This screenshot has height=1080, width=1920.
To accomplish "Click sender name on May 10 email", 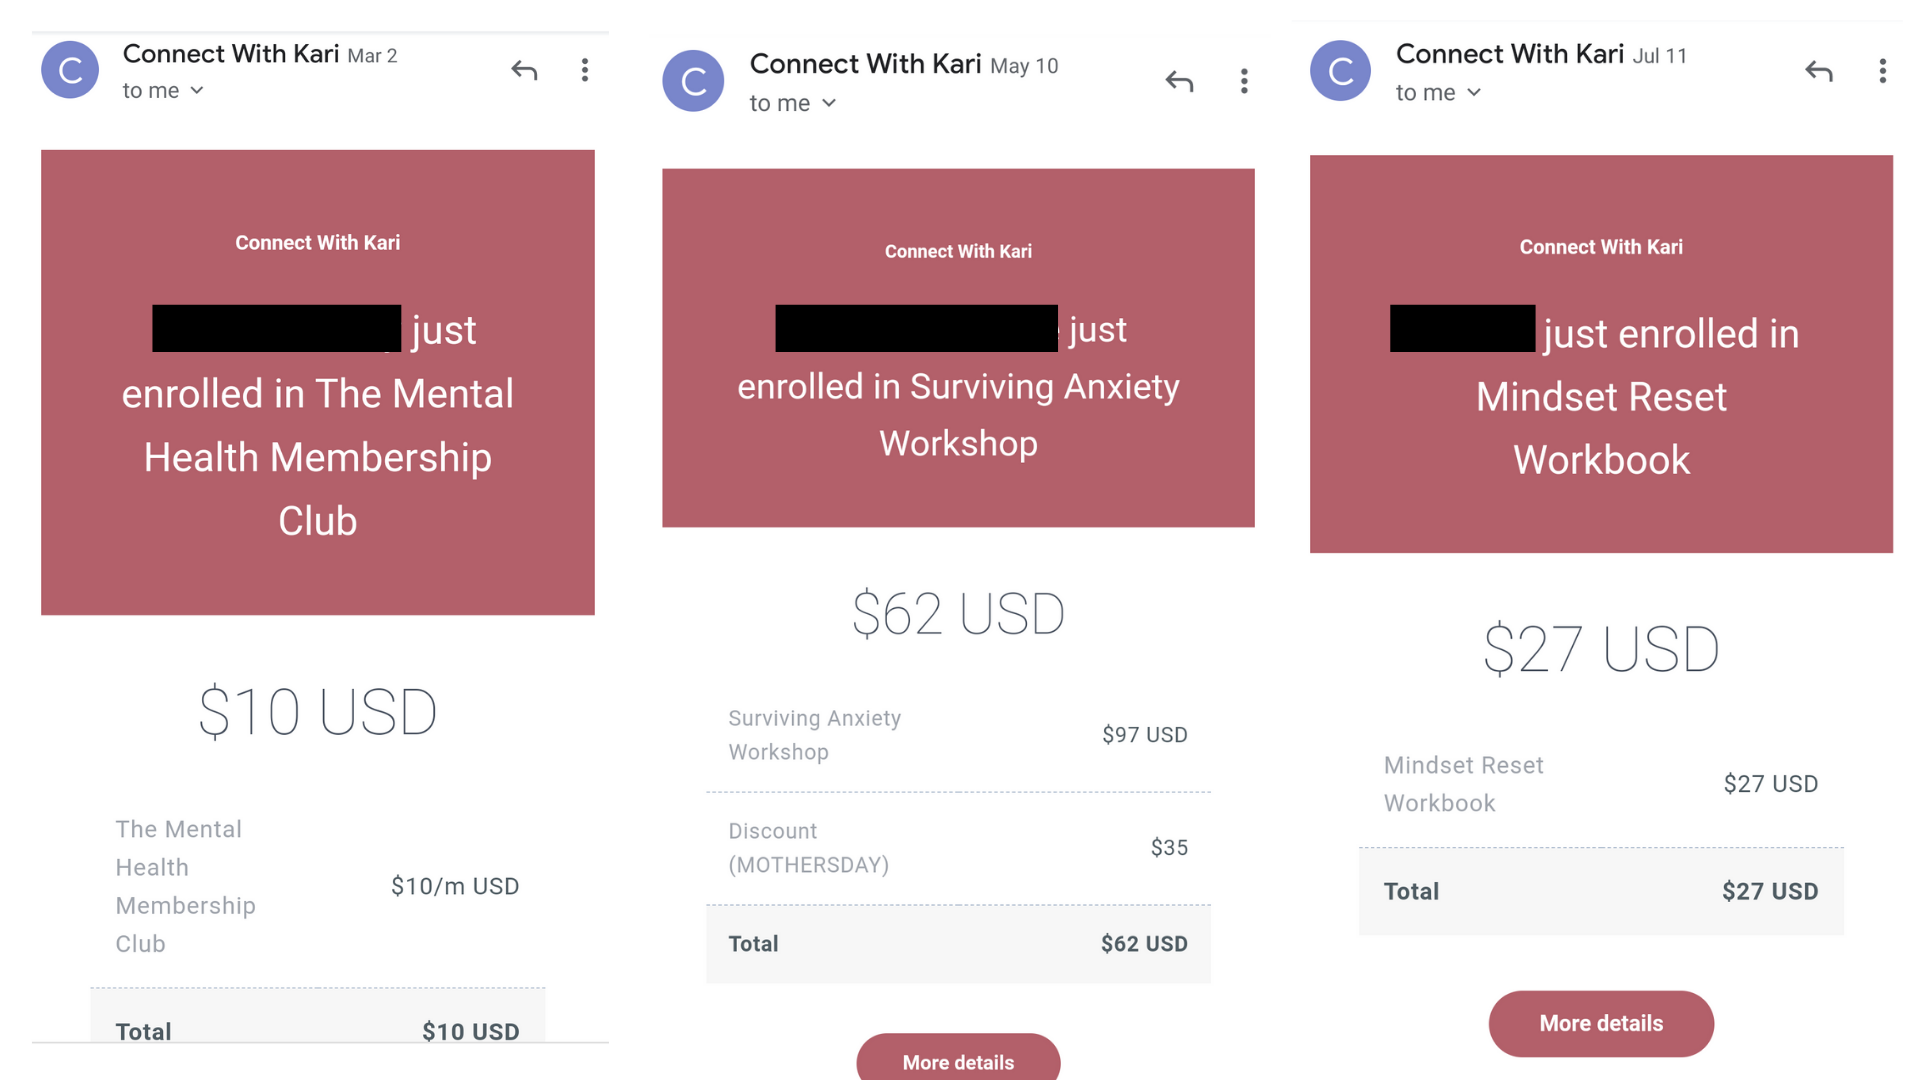I will [x=865, y=64].
